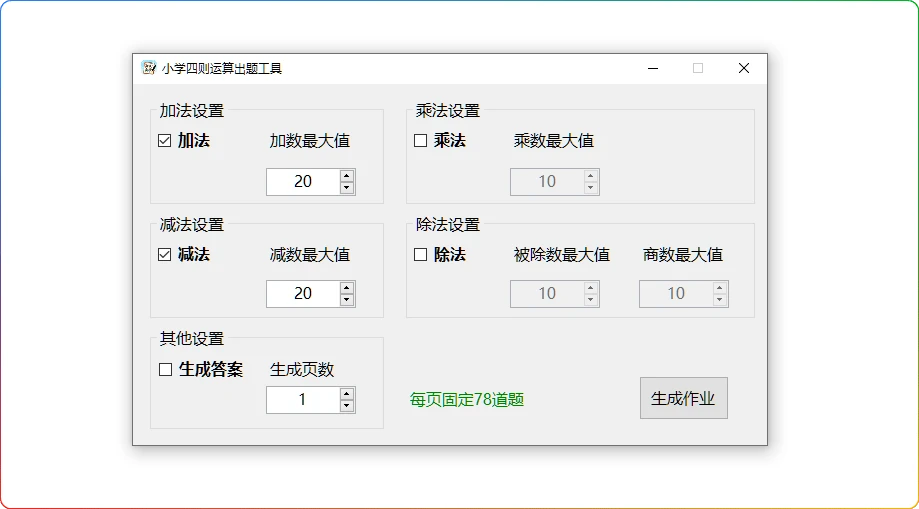This screenshot has height=509, width=919.
Task: Check the 生成答案 option
Action: pyautogui.click(x=166, y=370)
